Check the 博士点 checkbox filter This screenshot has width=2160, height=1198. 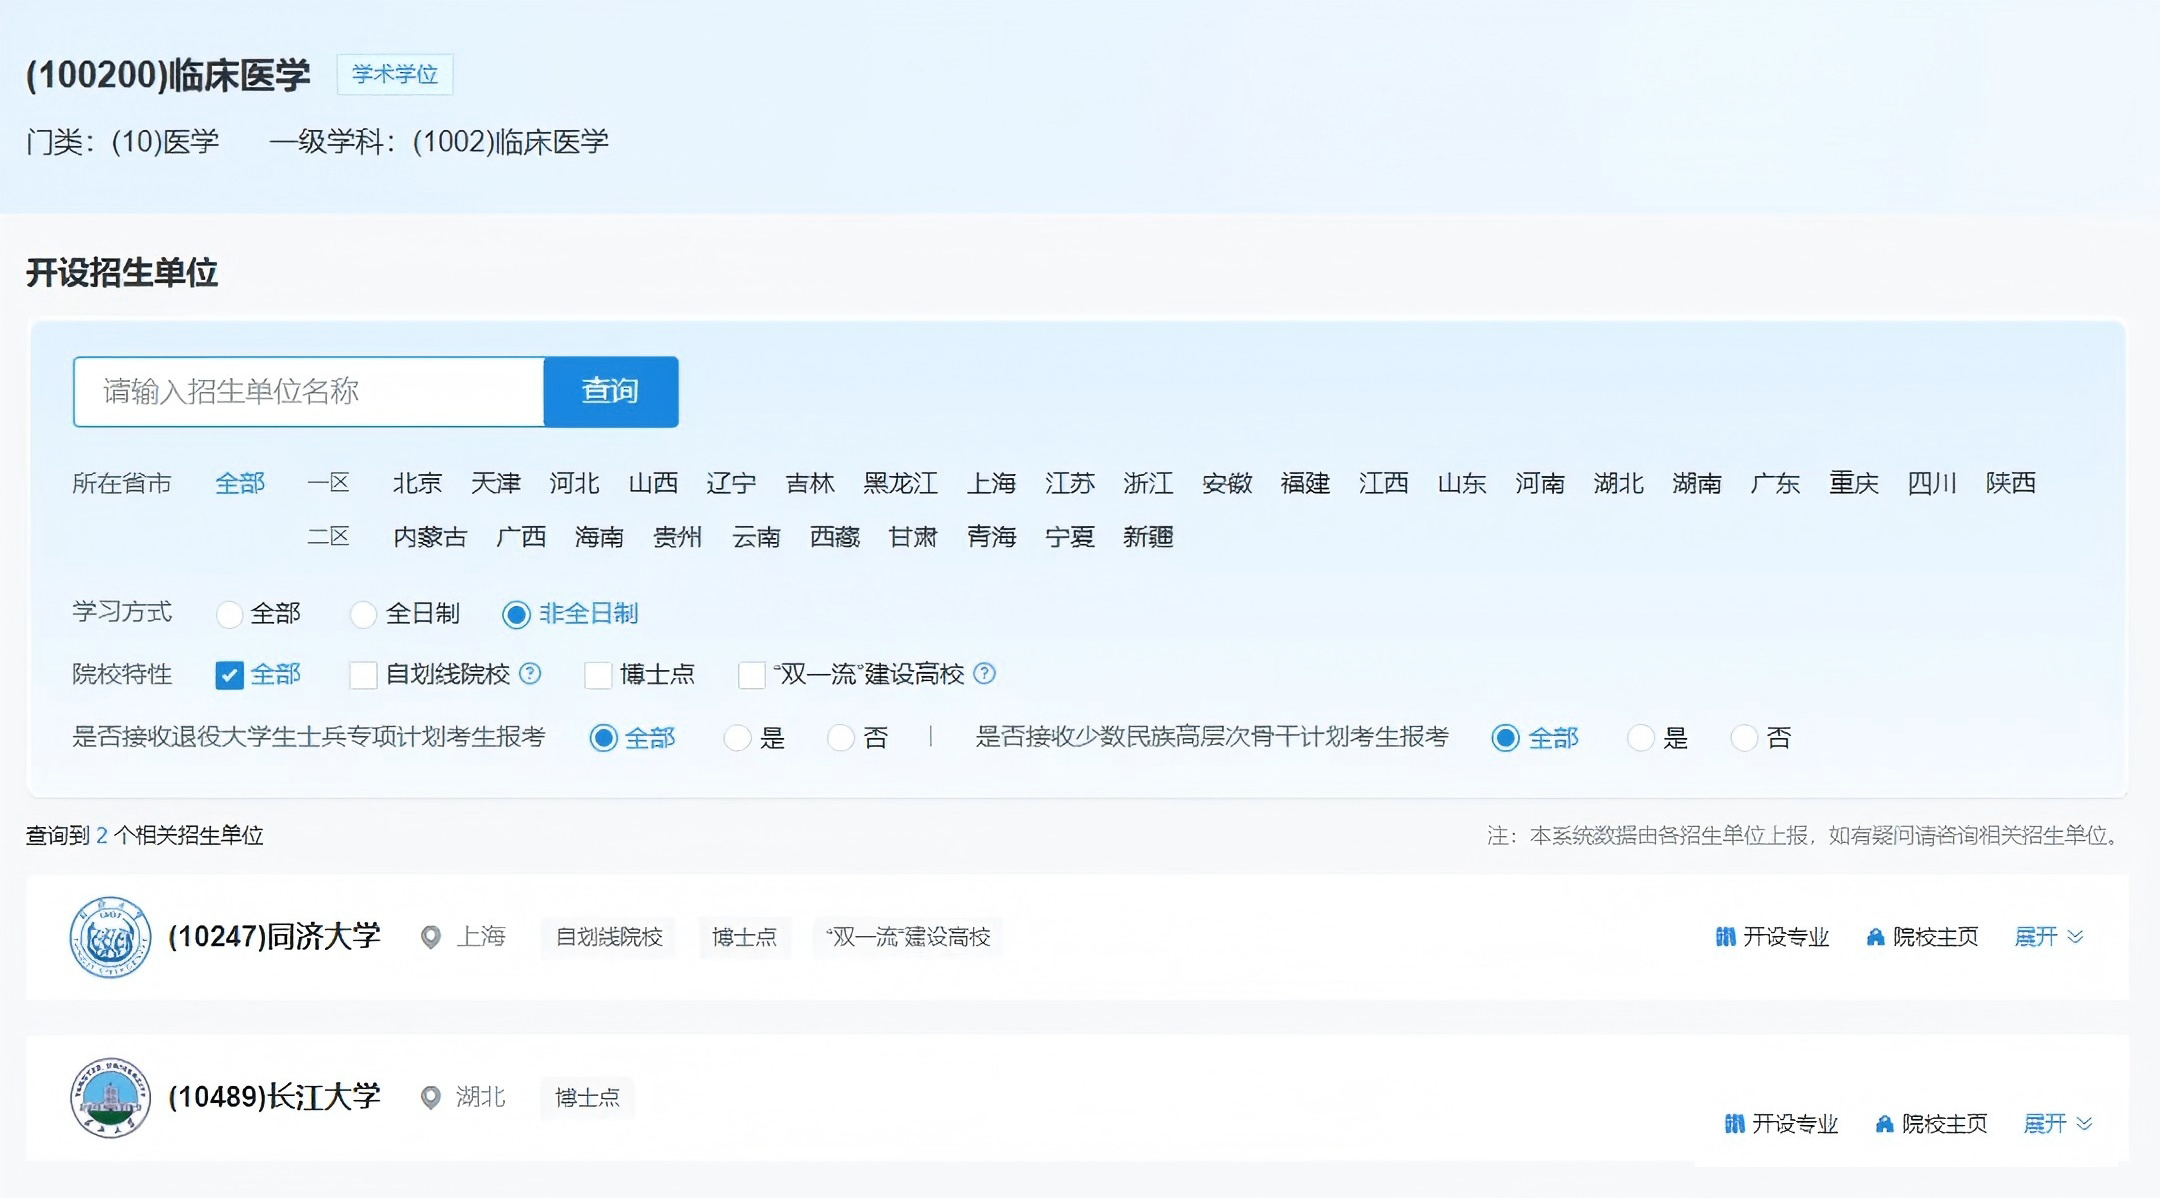pyautogui.click(x=598, y=675)
